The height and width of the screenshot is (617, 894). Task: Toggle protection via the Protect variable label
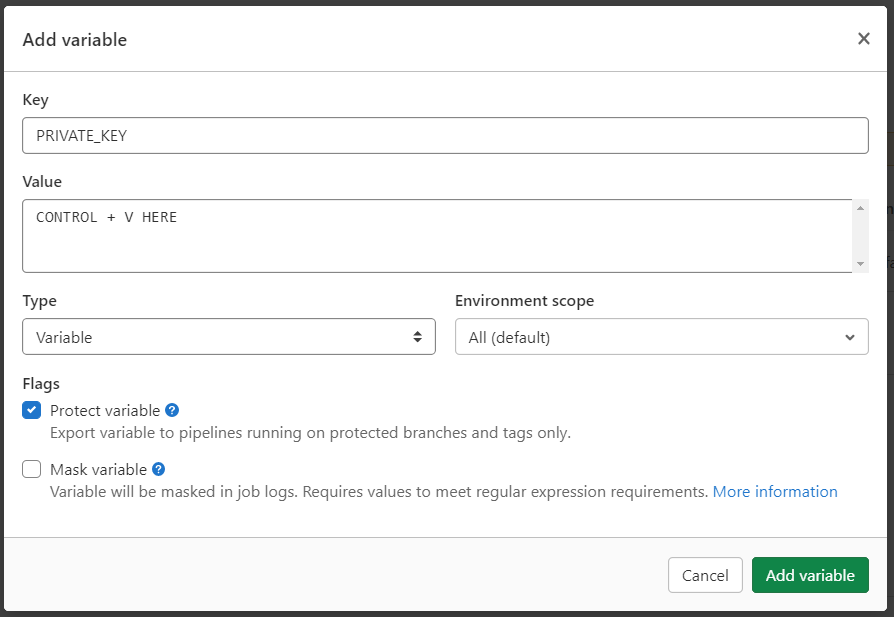coord(104,410)
